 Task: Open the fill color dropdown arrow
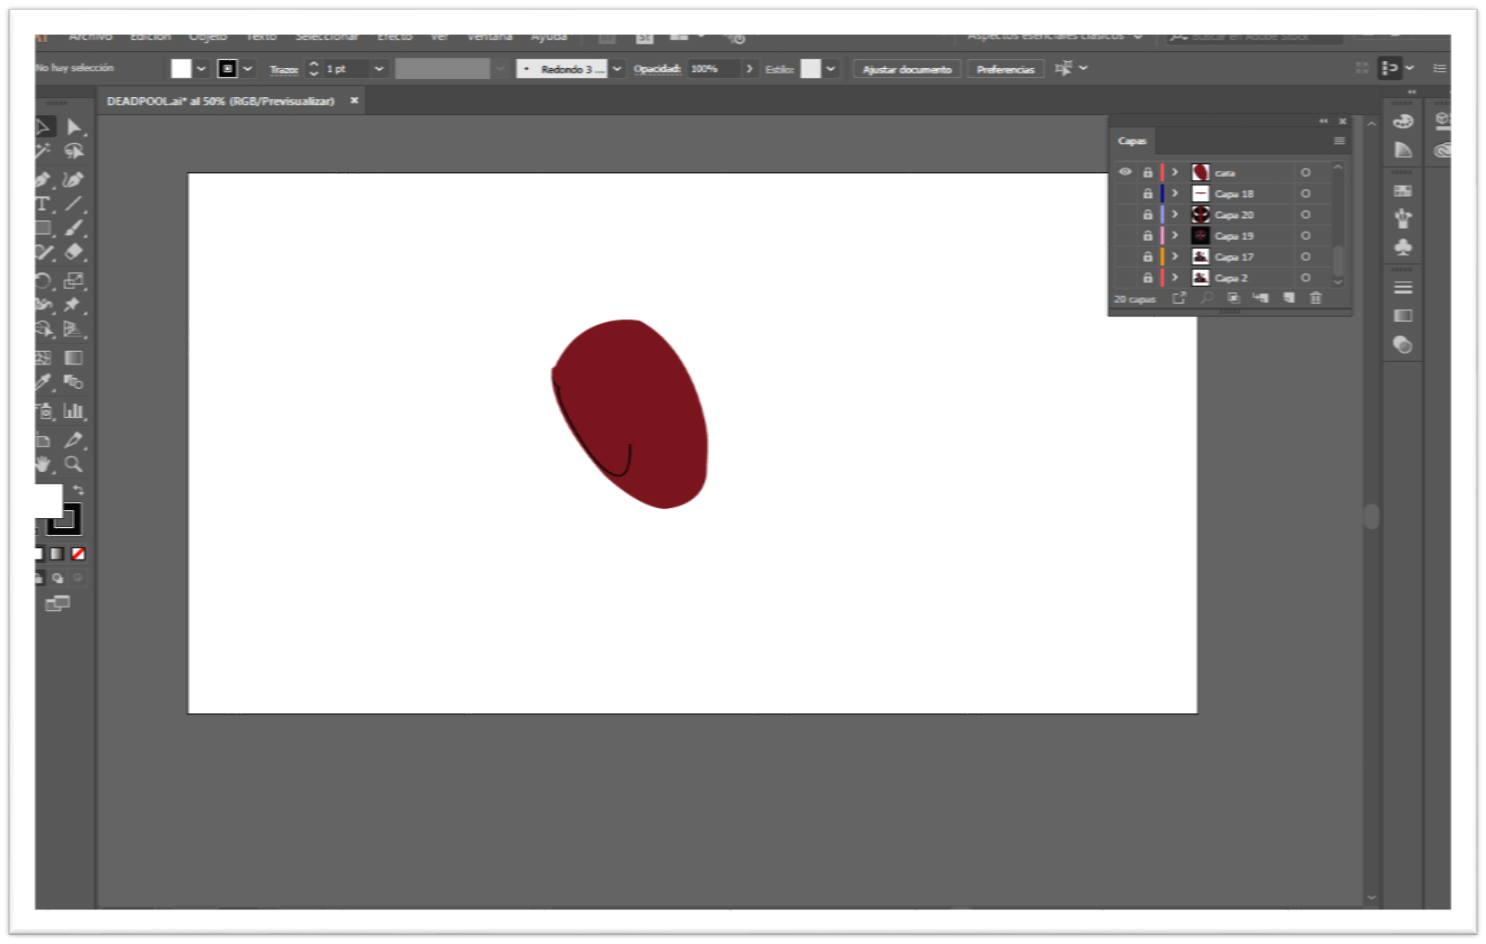[x=201, y=69]
